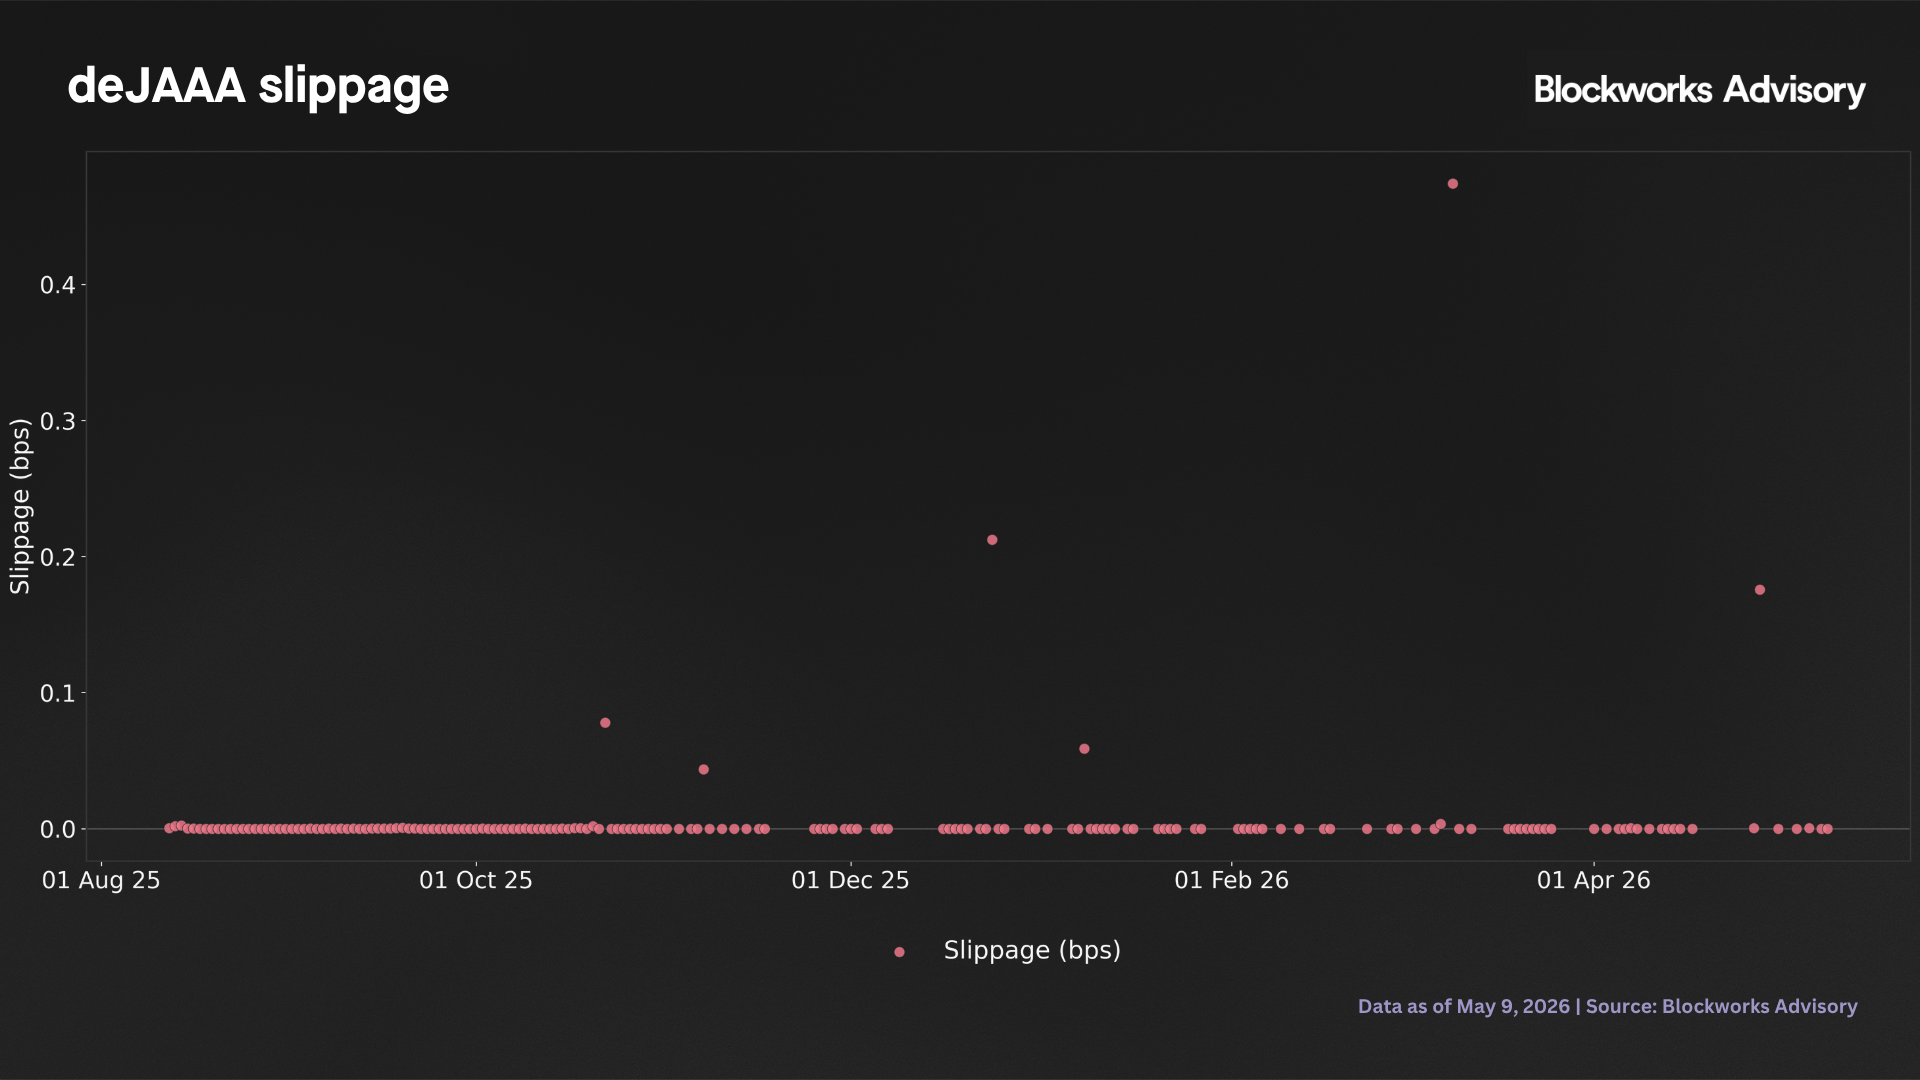The width and height of the screenshot is (1920, 1080).
Task: Click the November data point near 0.04 bps
Action: pos(704,770)
